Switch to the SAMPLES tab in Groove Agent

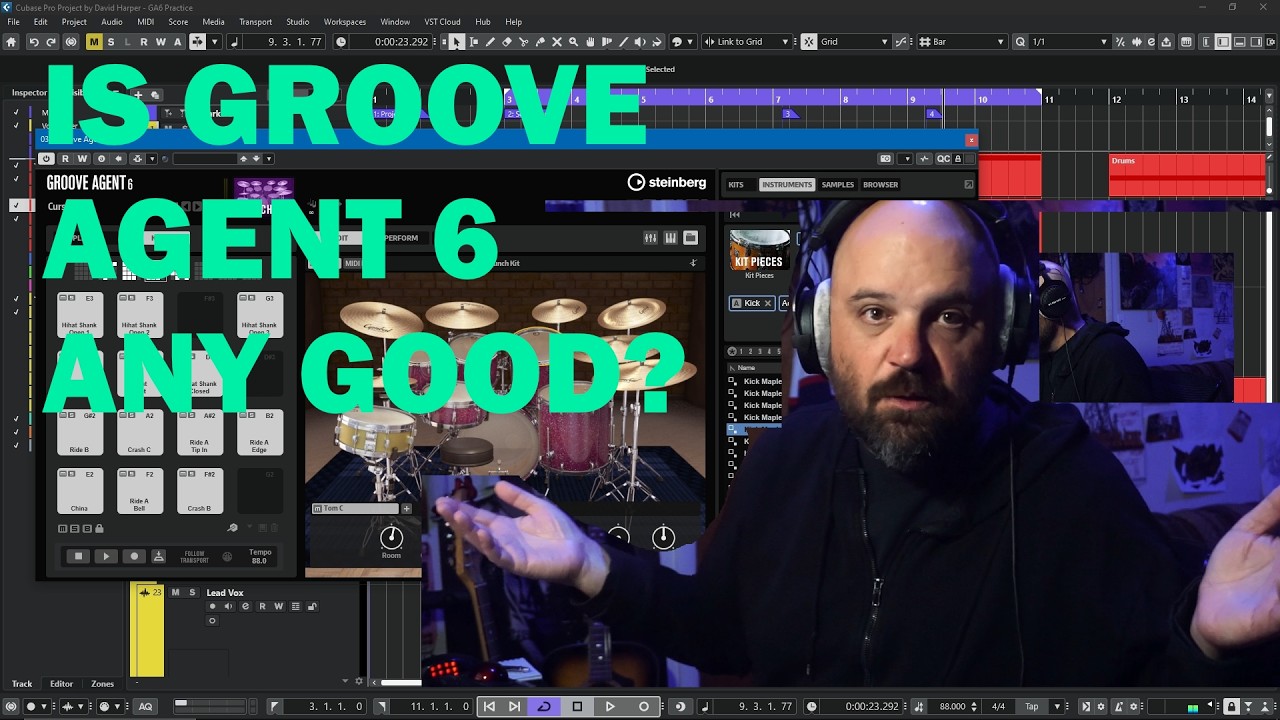[838, 185]
